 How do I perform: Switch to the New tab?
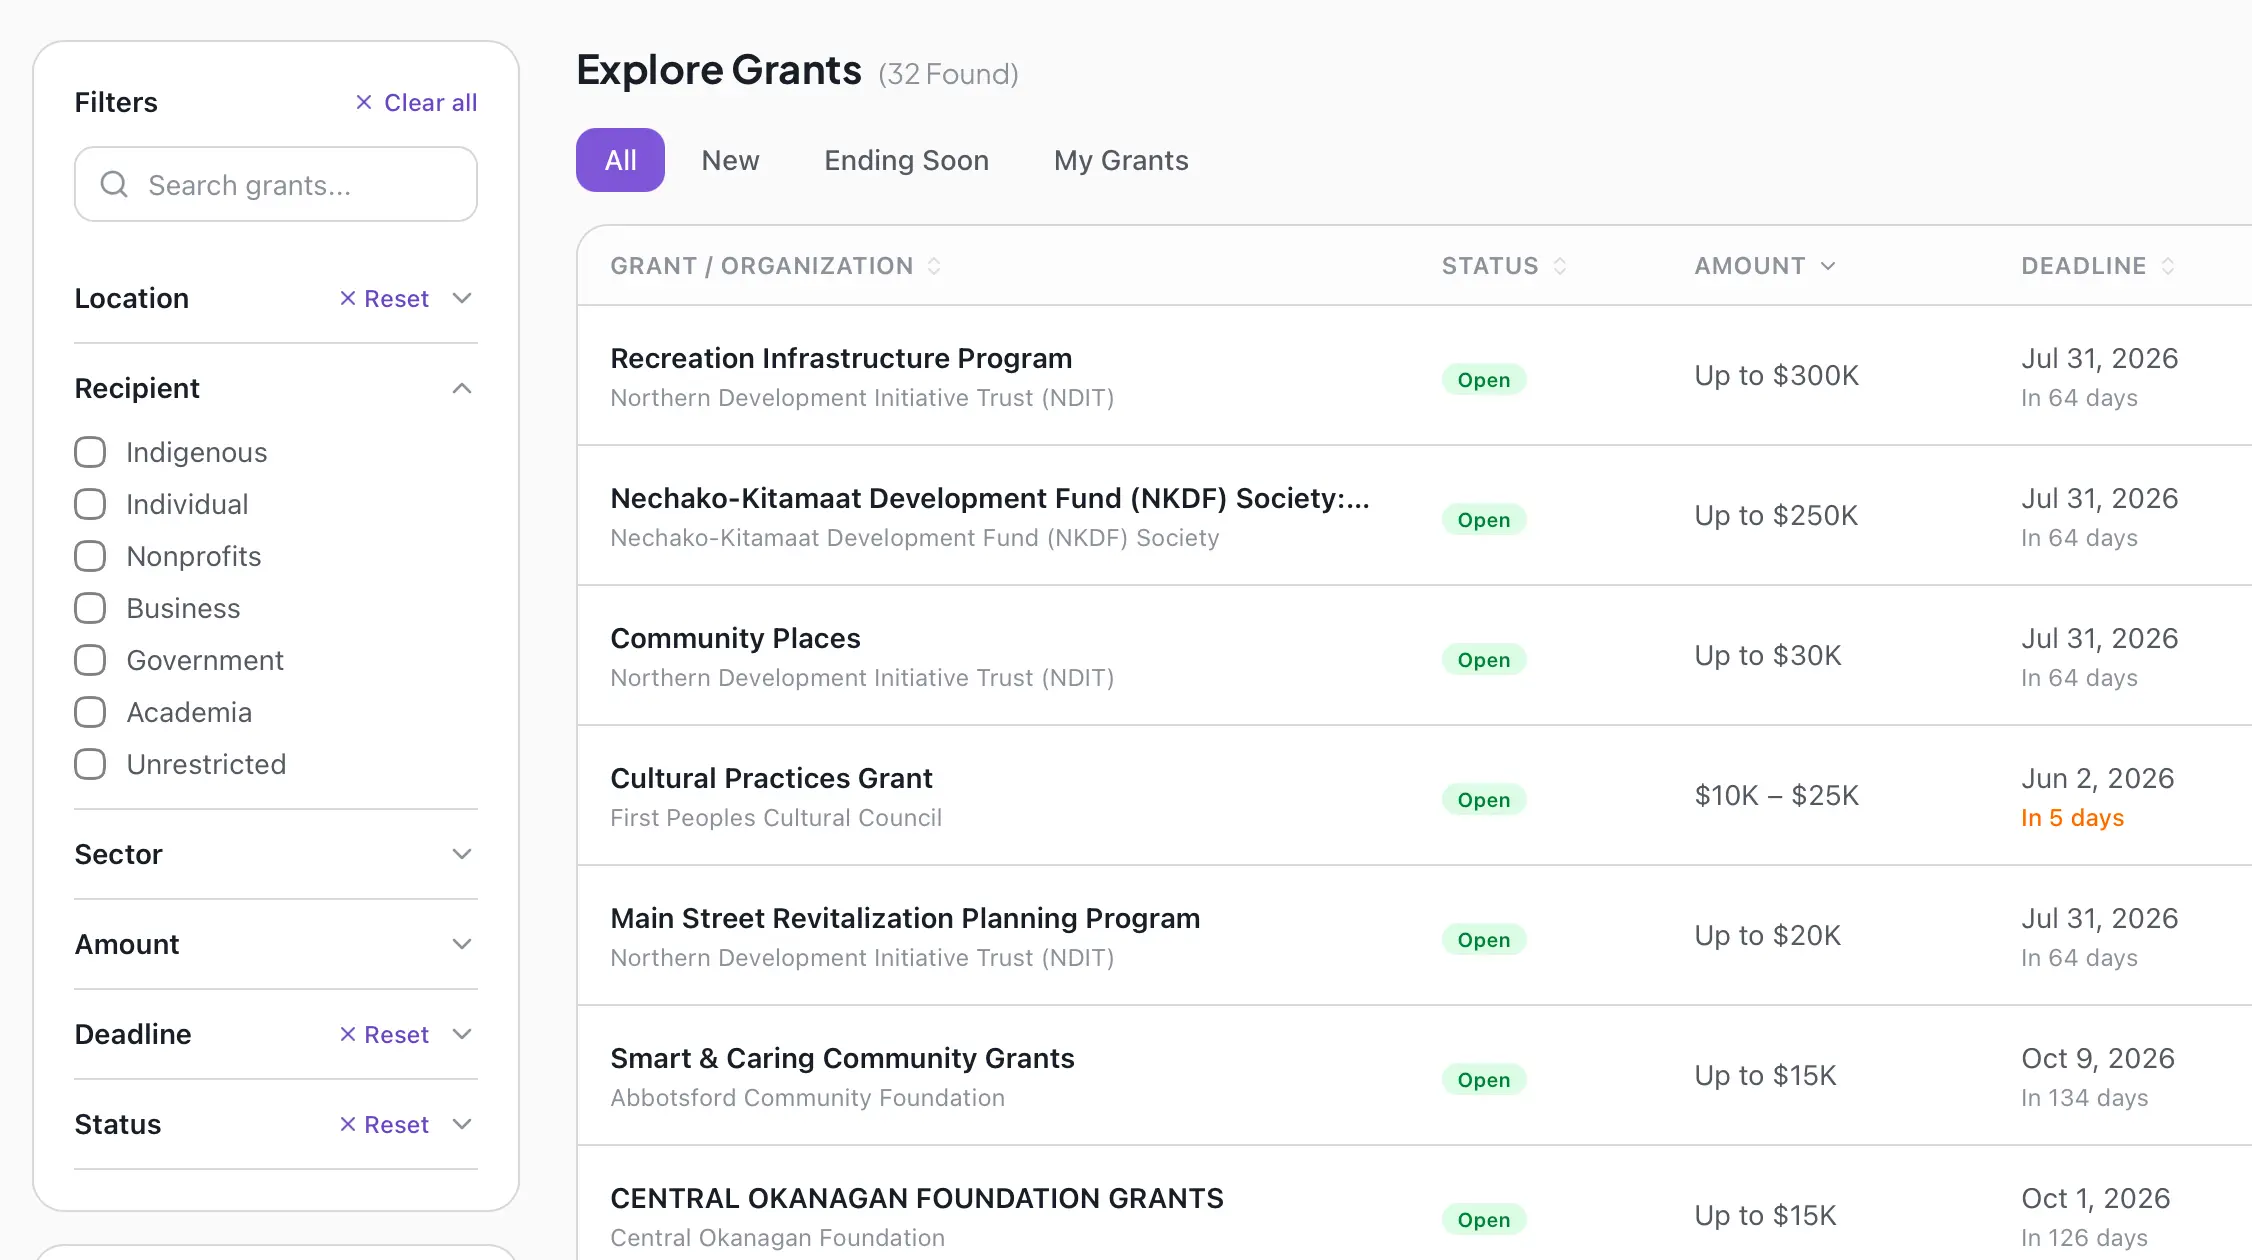[x=730, y=160]
